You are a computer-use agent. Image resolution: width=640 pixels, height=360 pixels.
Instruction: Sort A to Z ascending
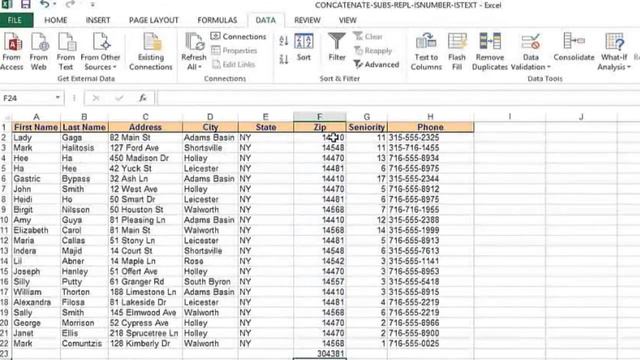point(284,41)
